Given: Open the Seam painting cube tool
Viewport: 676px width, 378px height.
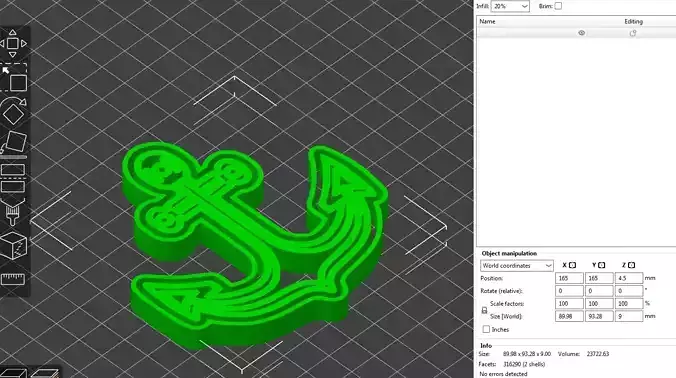Looking at the screenshot, I should (13, 246).
